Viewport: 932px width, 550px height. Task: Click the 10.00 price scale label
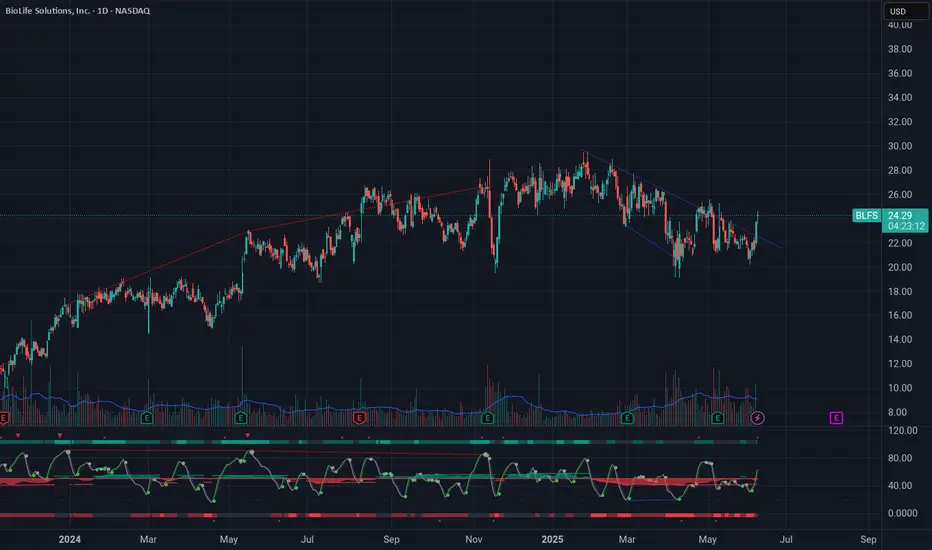tap(900, 388)
